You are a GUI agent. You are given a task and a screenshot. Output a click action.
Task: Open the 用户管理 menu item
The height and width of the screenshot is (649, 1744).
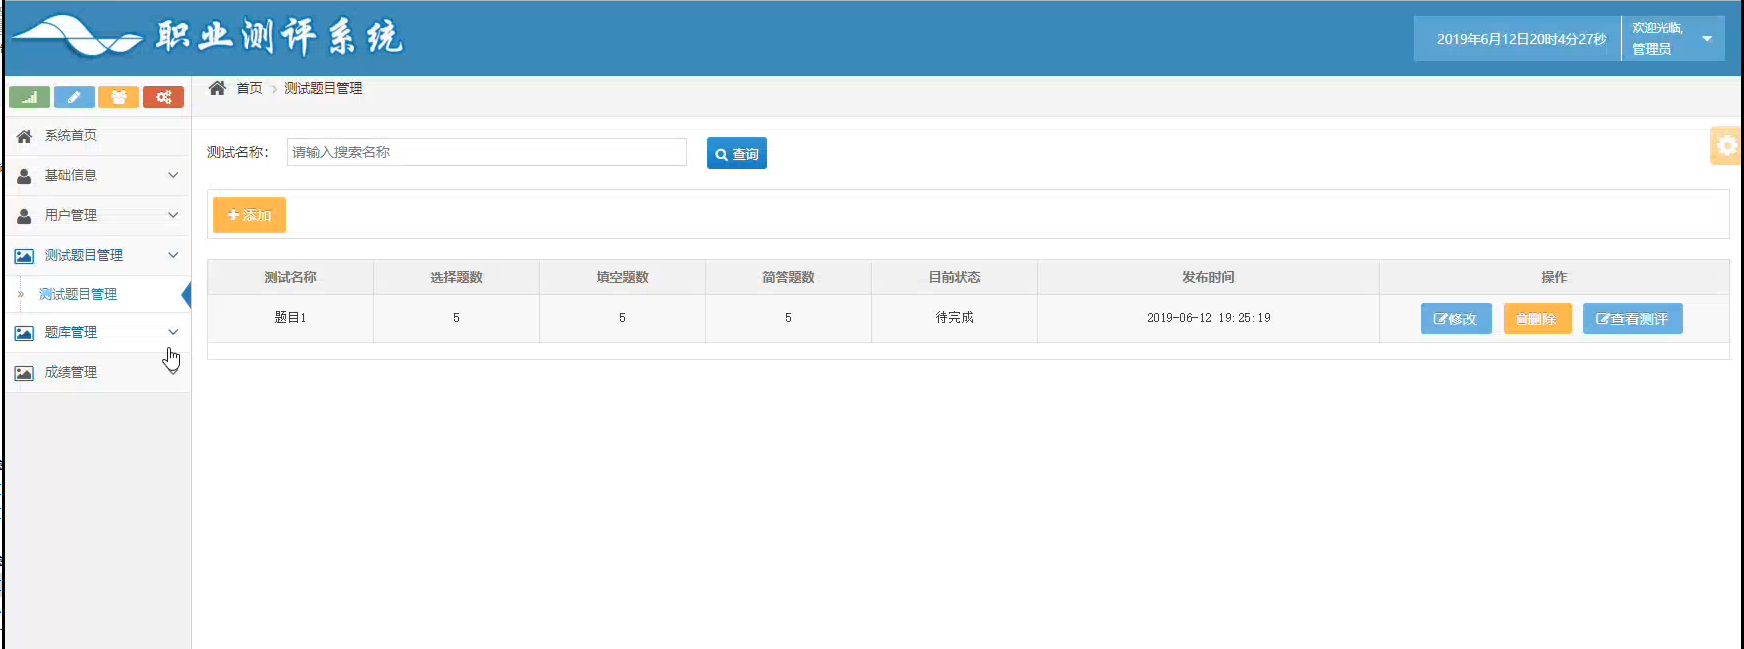pyautogui.click(x=98, y=216)
